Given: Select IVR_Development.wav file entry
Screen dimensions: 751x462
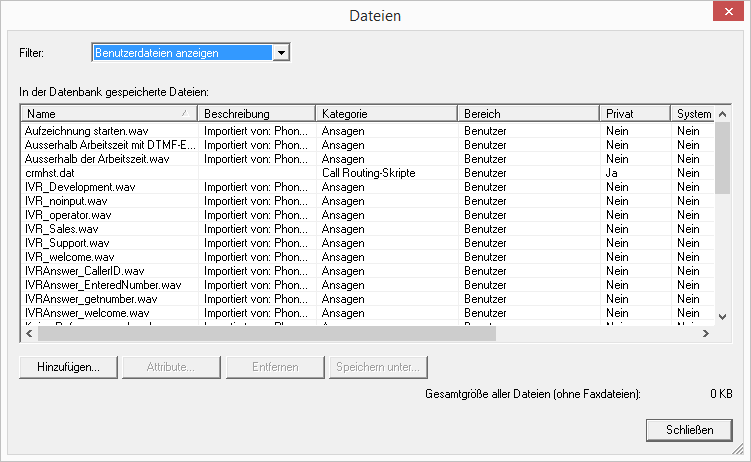Looking at the screenshot, I should pos(80,187).
